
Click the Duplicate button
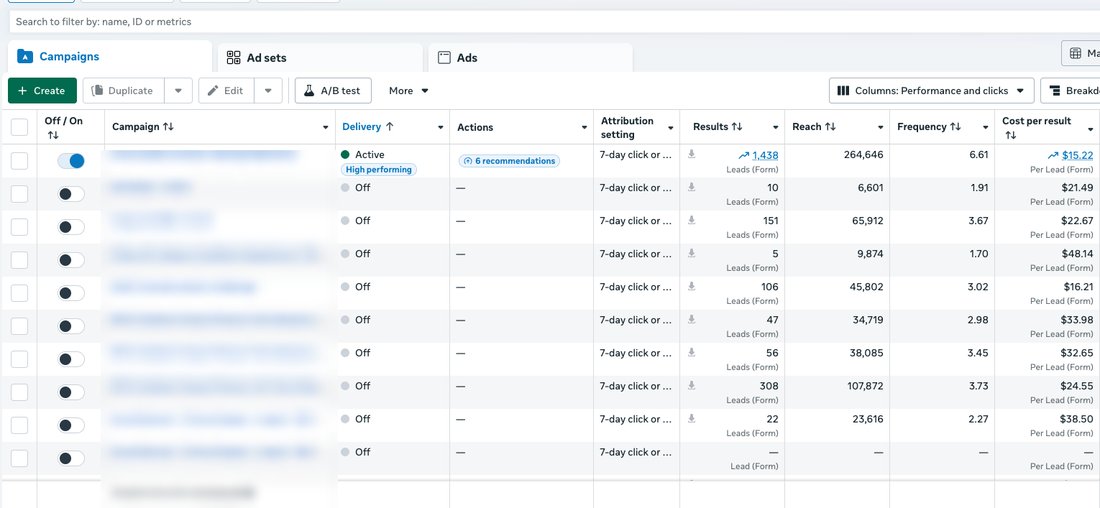[x=123, y=91]
